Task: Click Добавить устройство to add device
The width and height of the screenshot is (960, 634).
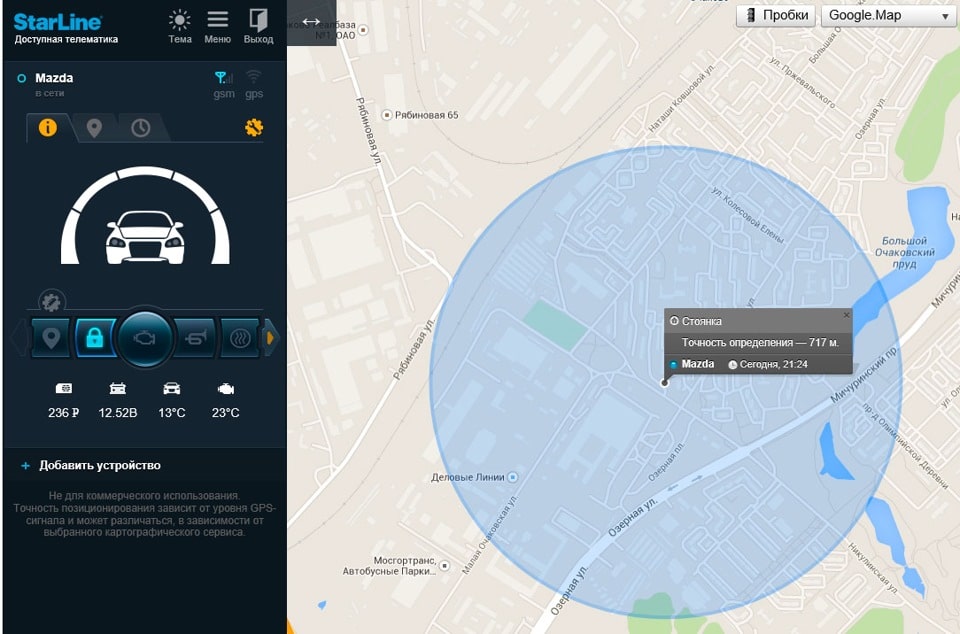Action: pyautogui.click(x=99, y=465)
